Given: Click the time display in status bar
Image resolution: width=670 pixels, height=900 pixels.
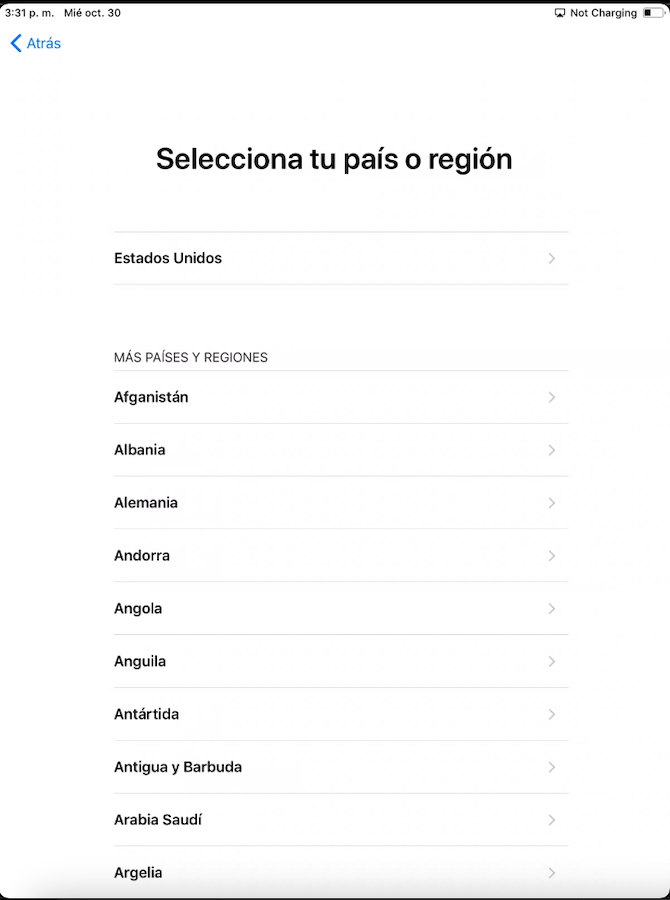Looking at the screenshot, I should (x=29, y=13).
